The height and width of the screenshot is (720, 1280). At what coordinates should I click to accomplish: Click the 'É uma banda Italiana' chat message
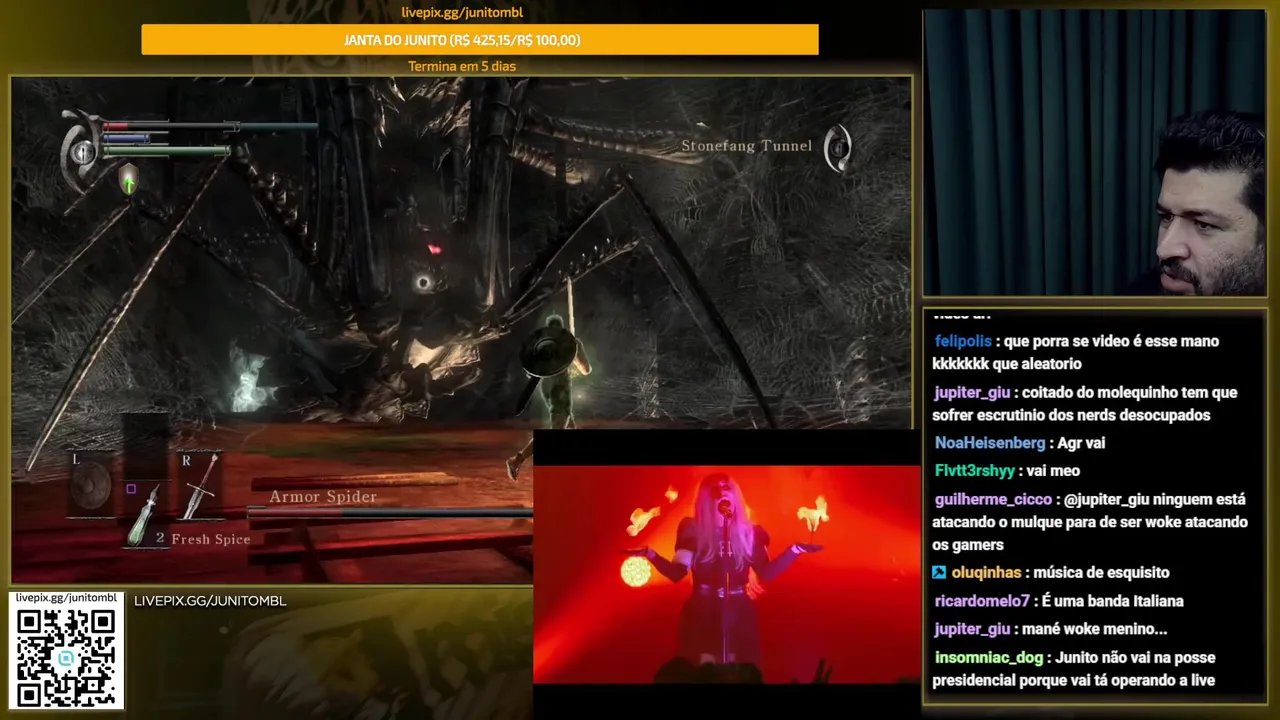[1113, 601]
